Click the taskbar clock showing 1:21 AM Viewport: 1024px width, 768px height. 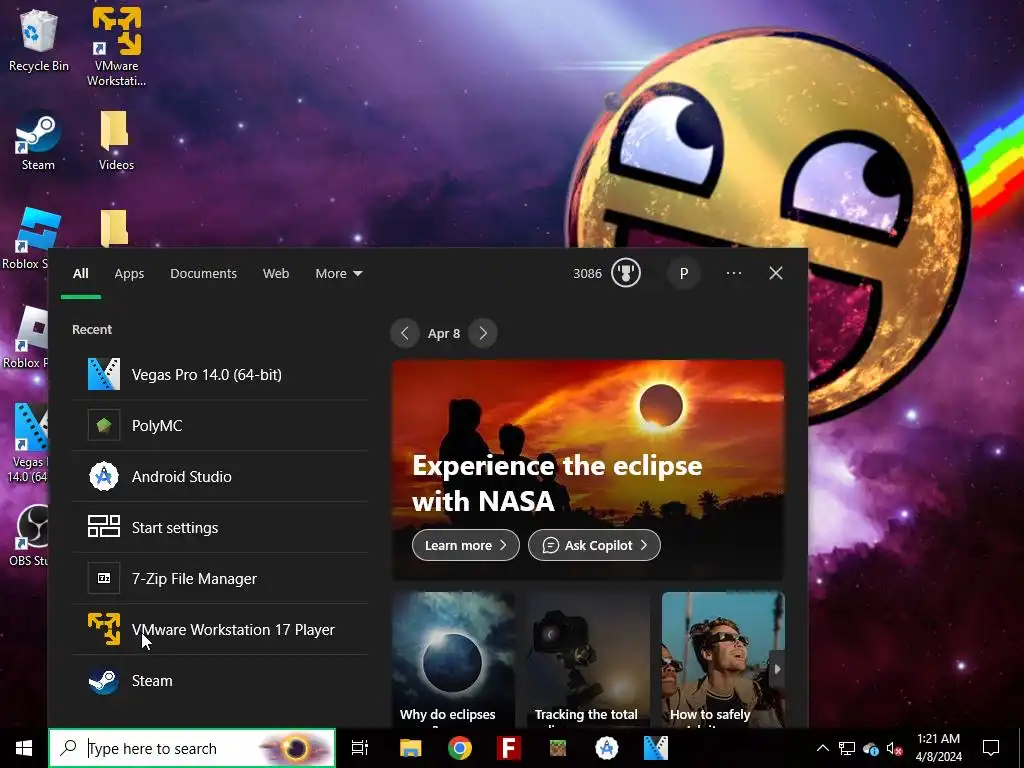938,748
